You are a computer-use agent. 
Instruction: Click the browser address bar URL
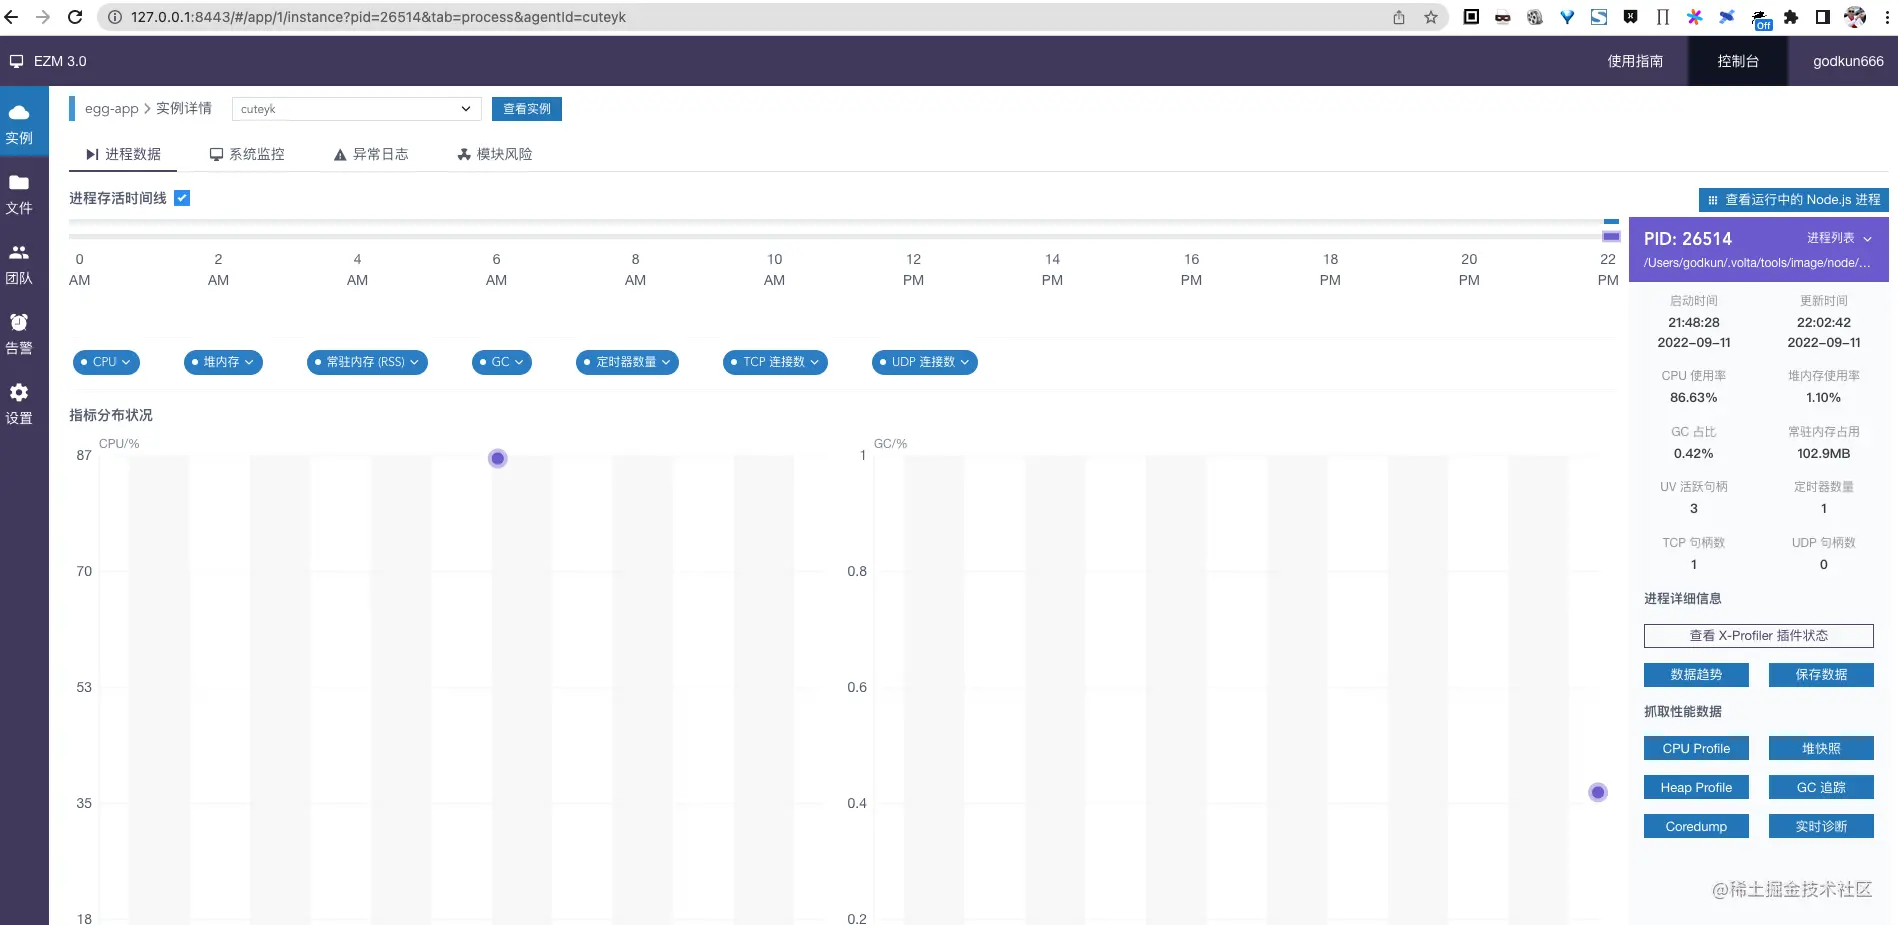tap(378, 17)
